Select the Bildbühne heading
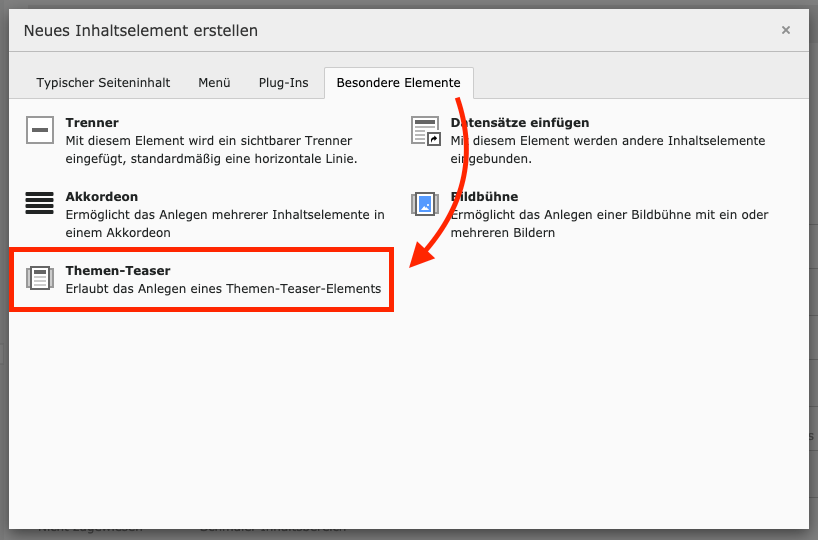Image resolution: width=818 pixels, height=540 pixels. tap(484, 197)
